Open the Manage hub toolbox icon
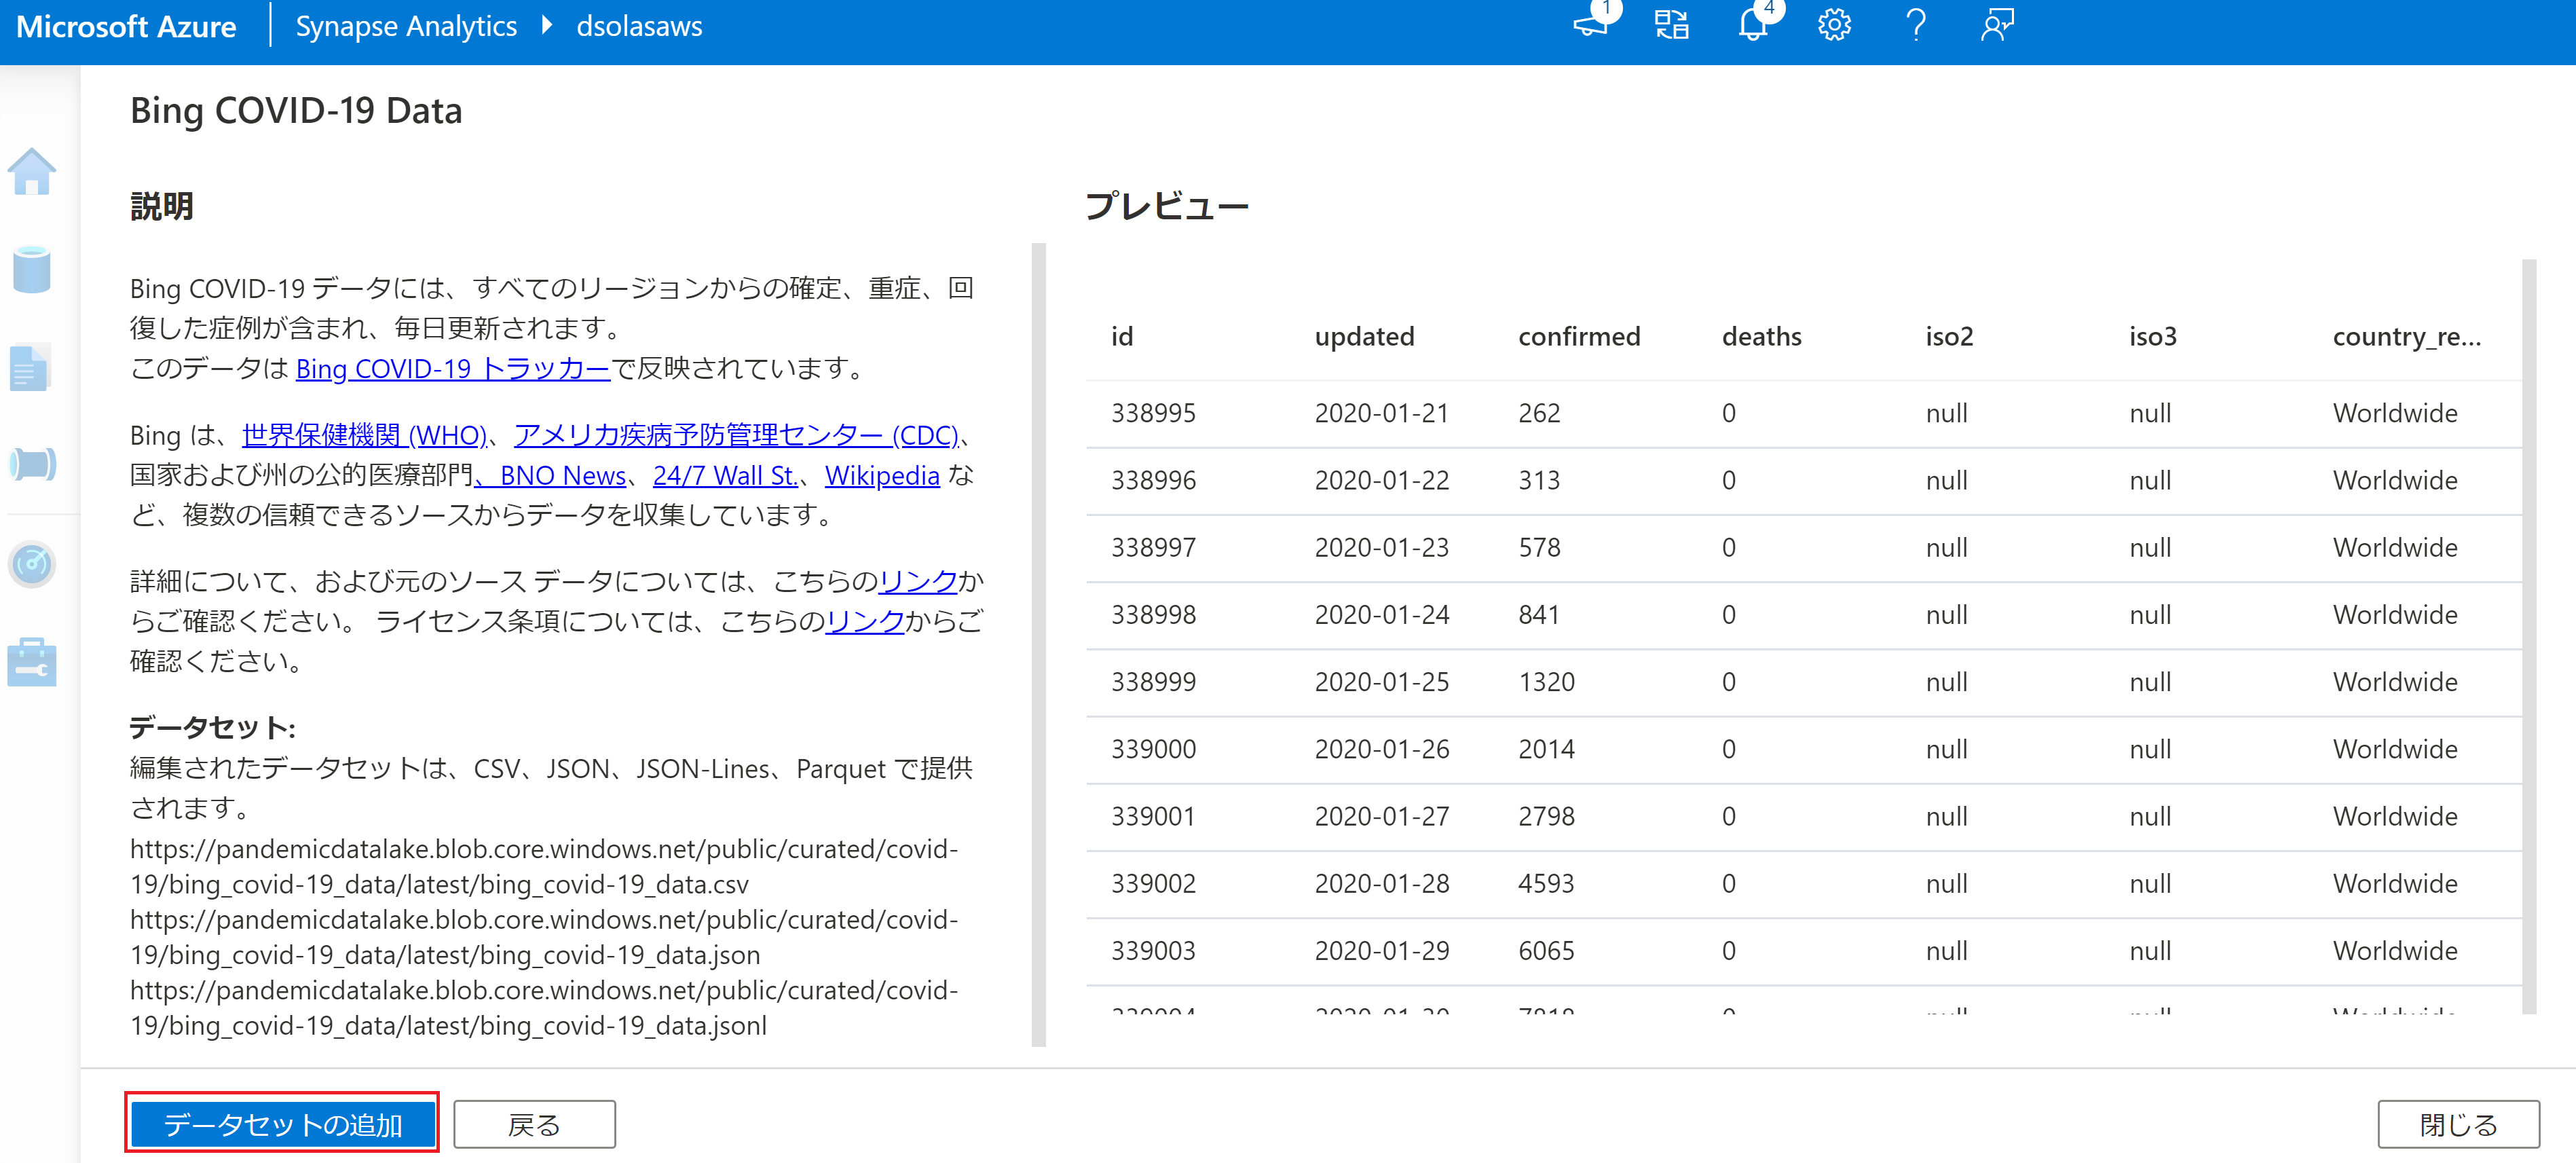Image resolution: width=2576 pixels, height=1163 pixels. [x=32, y=662]
